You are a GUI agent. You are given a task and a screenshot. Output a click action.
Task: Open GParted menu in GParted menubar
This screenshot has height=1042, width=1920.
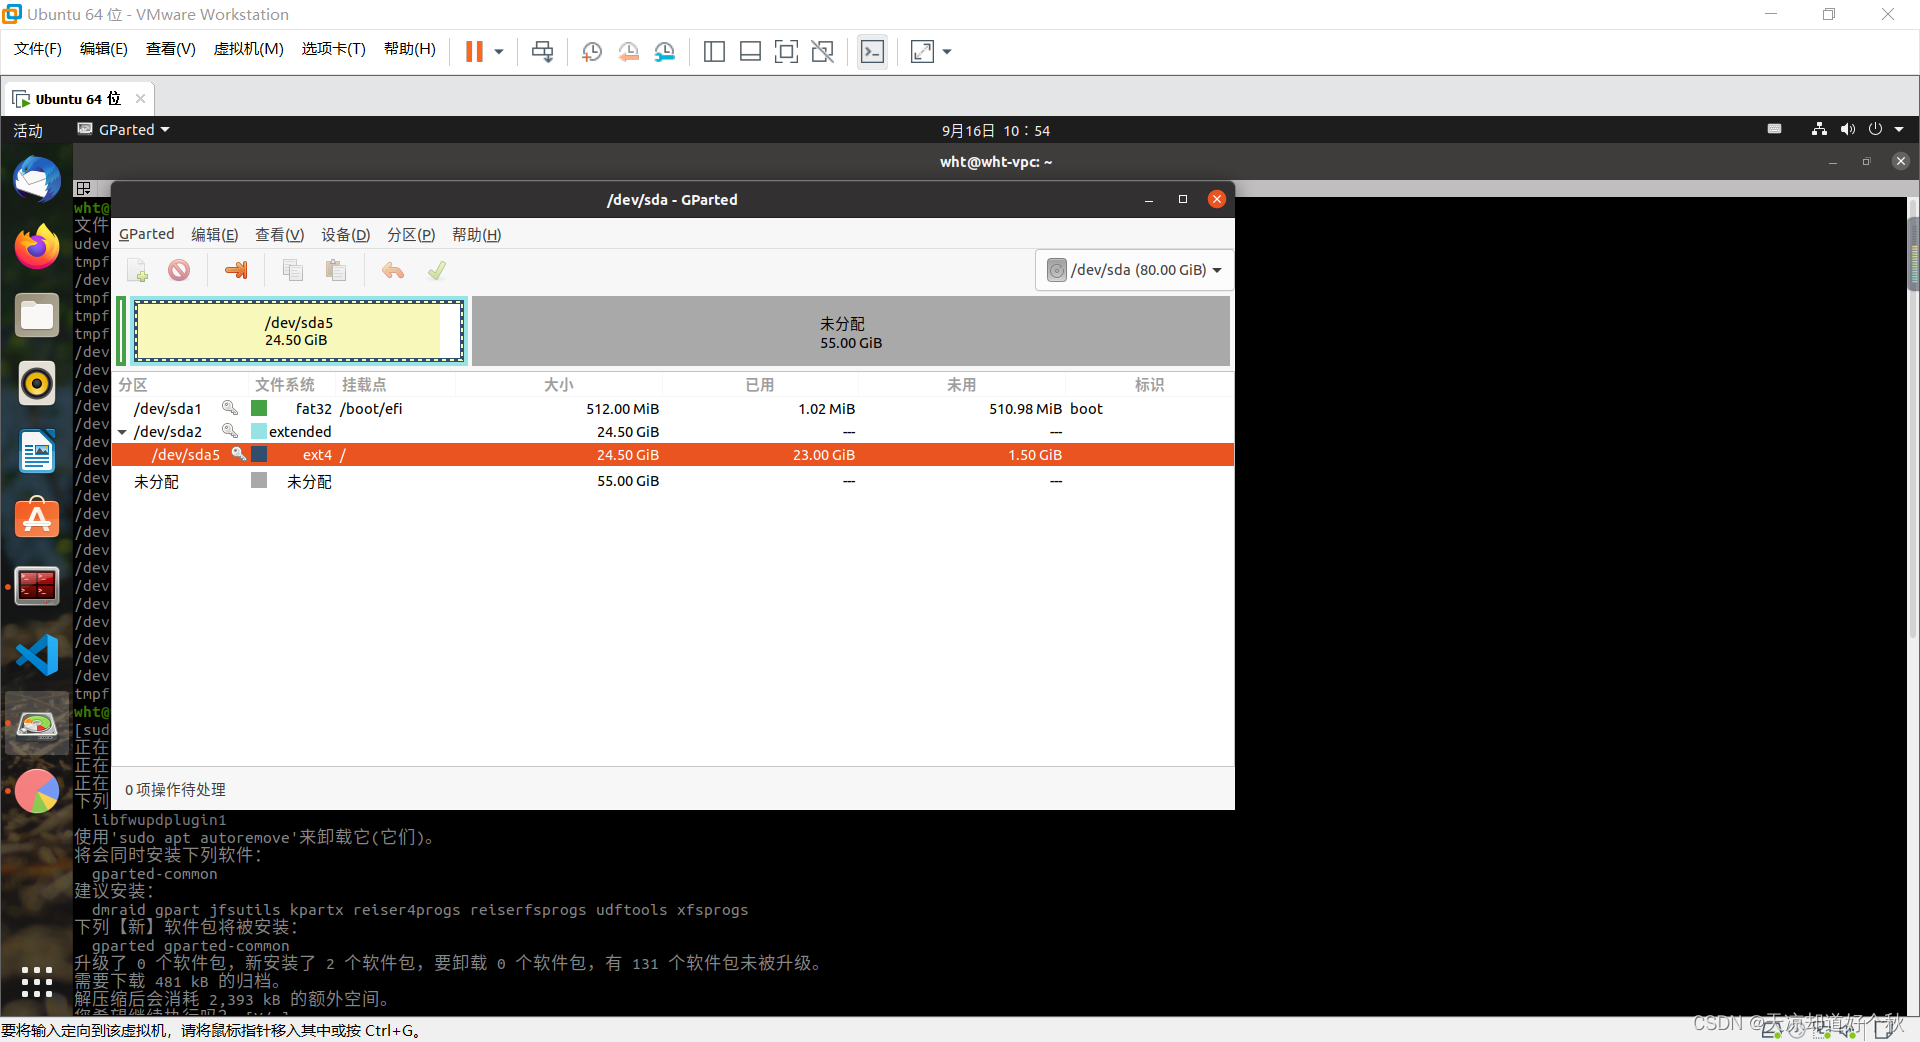click(x=146, y=234)
